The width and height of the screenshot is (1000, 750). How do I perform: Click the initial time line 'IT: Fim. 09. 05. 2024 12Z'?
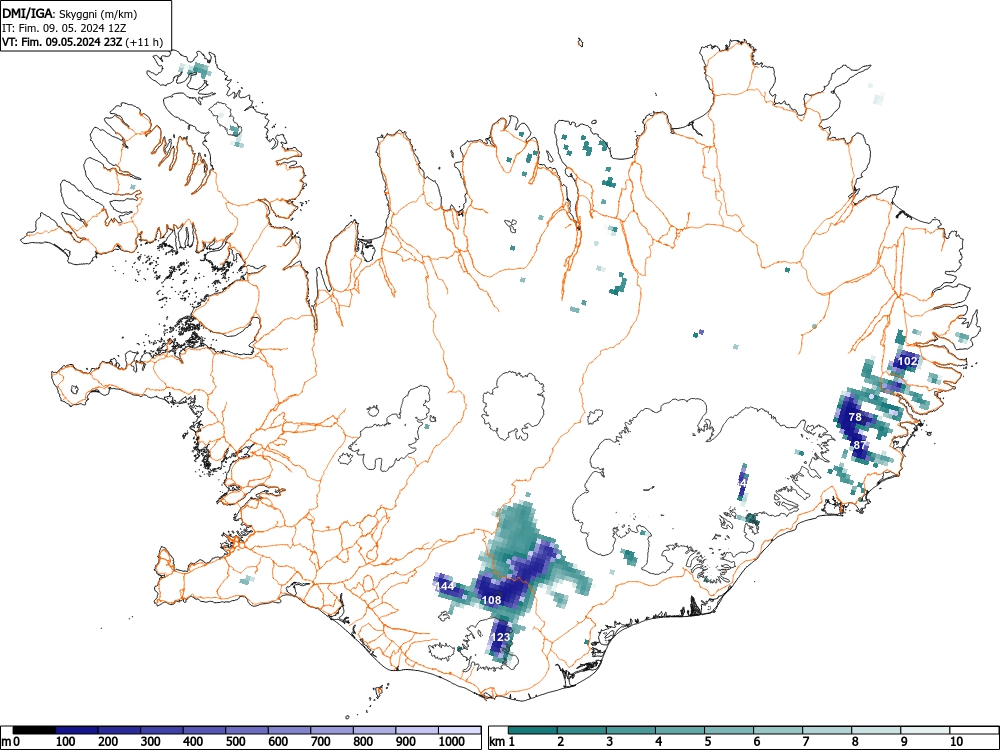(66, 28)
